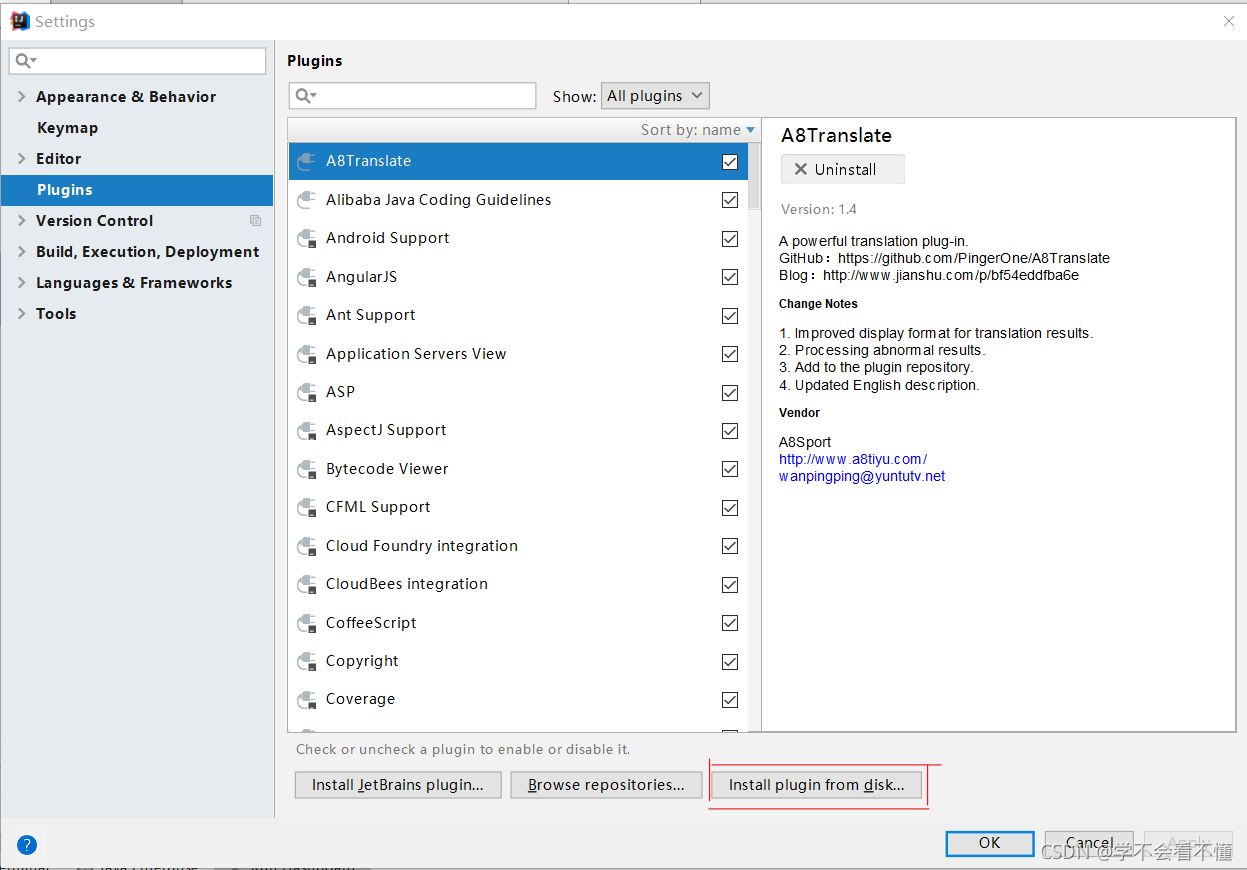Expand Build, Execution, Deployment node

click(x=22, y=252)
